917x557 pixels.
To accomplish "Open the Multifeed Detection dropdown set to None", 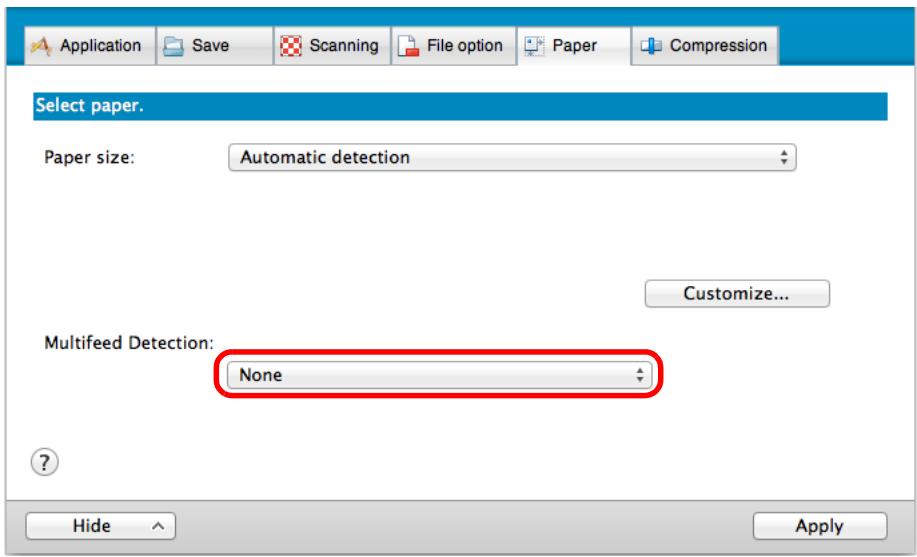I will click(439, 374).
